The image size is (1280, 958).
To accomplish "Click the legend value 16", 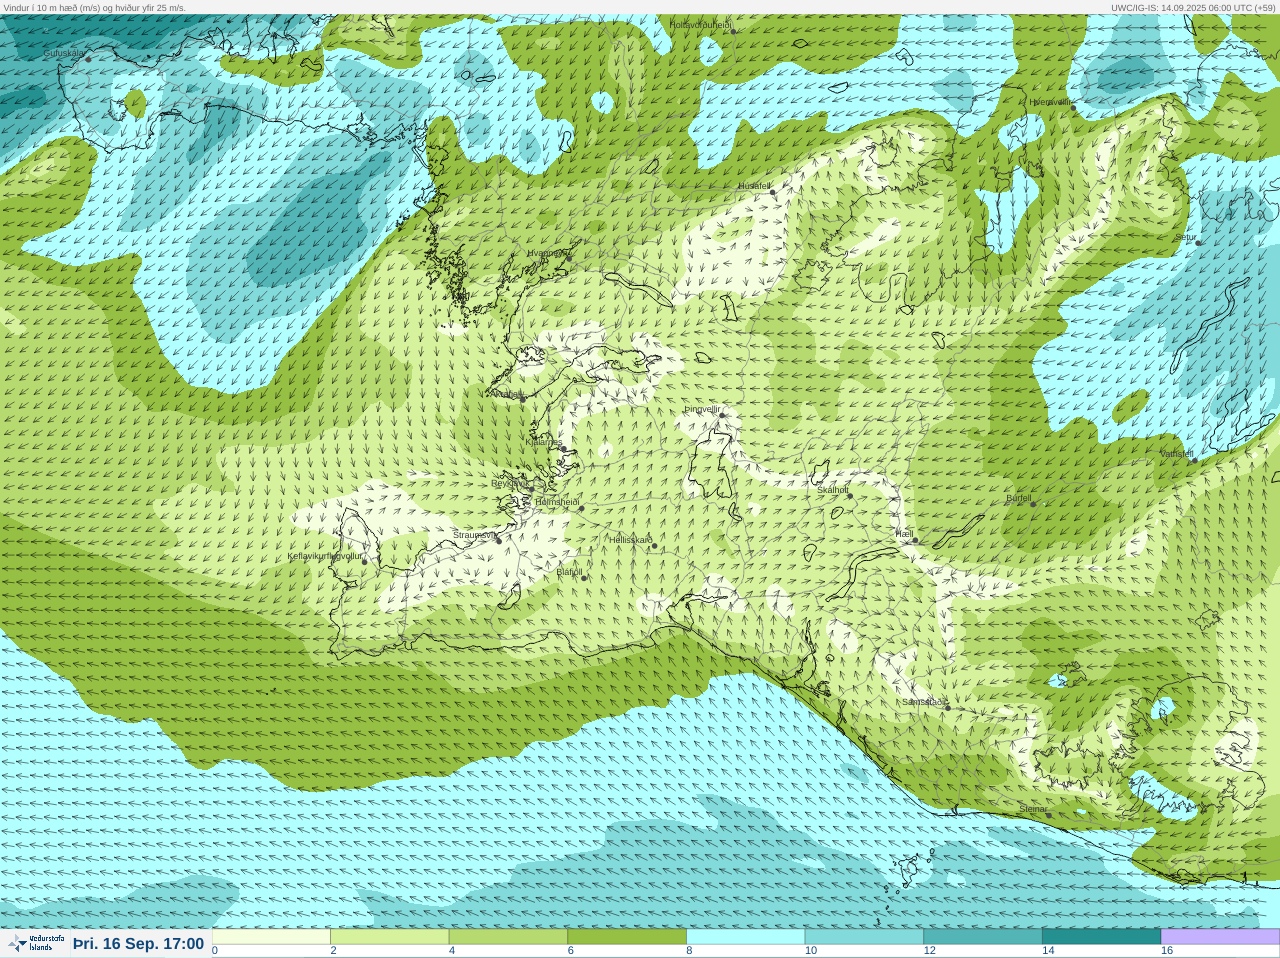I will point(1167,951).
